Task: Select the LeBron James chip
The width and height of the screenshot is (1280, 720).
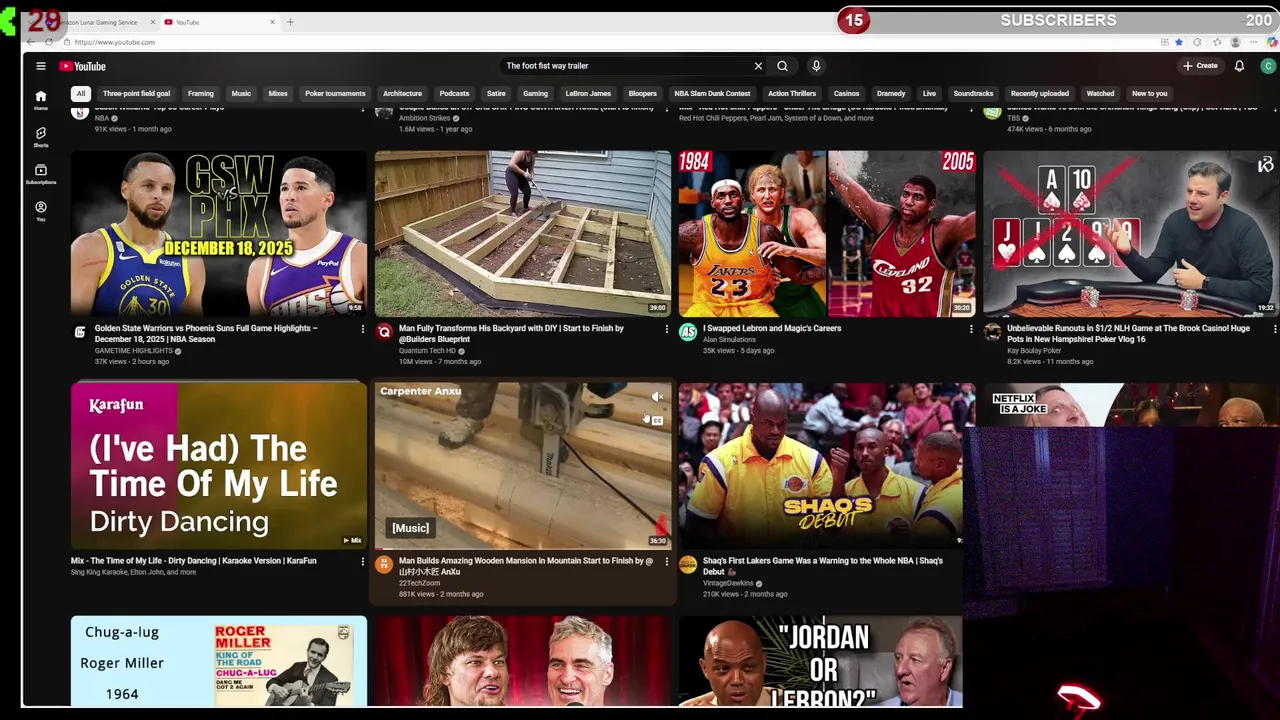Action: click(588, 94)
